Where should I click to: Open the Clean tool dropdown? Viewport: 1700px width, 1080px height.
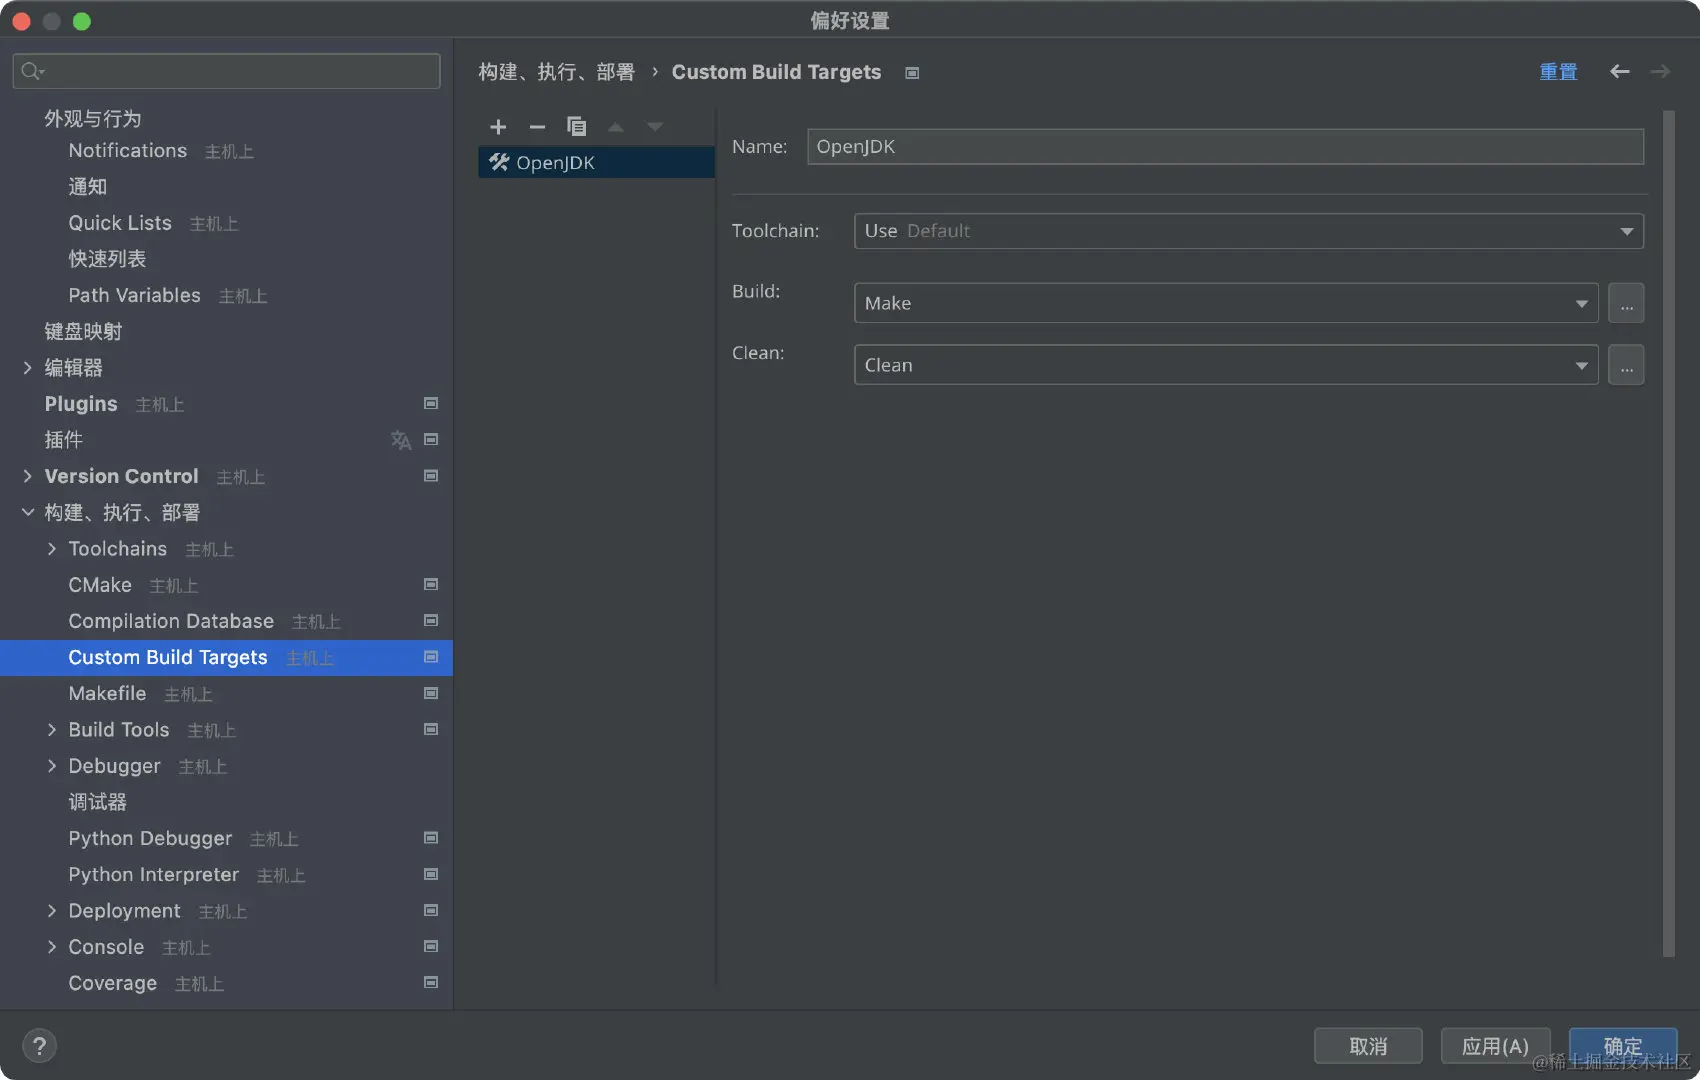point(1226,365)
